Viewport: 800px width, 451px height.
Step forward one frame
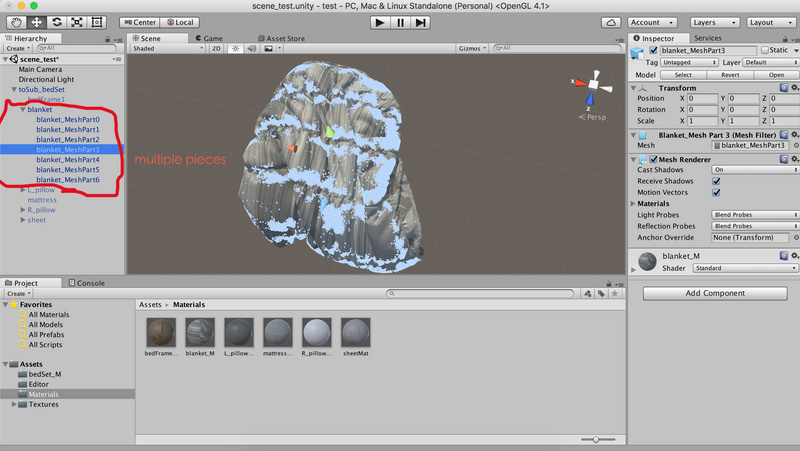click(420, 22)
